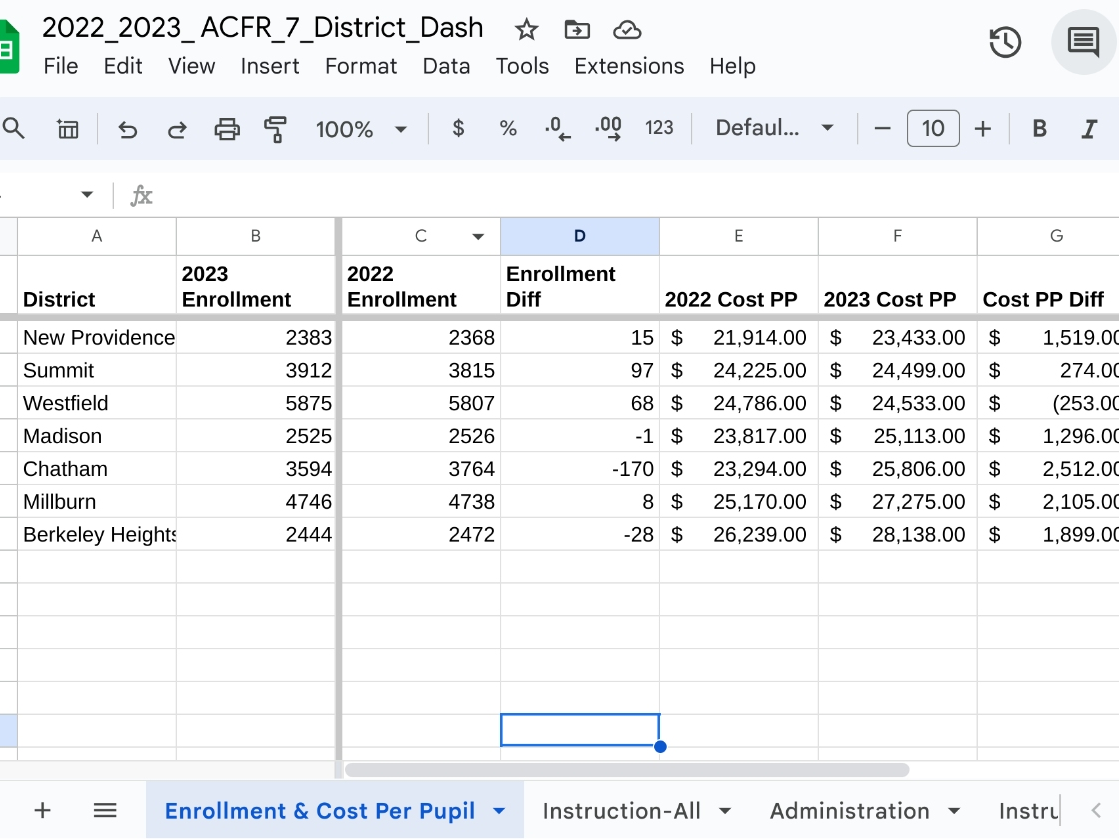Select the Westfield district cell
This screenshot has width=1119, height=839.
click(x=97, y=403)
